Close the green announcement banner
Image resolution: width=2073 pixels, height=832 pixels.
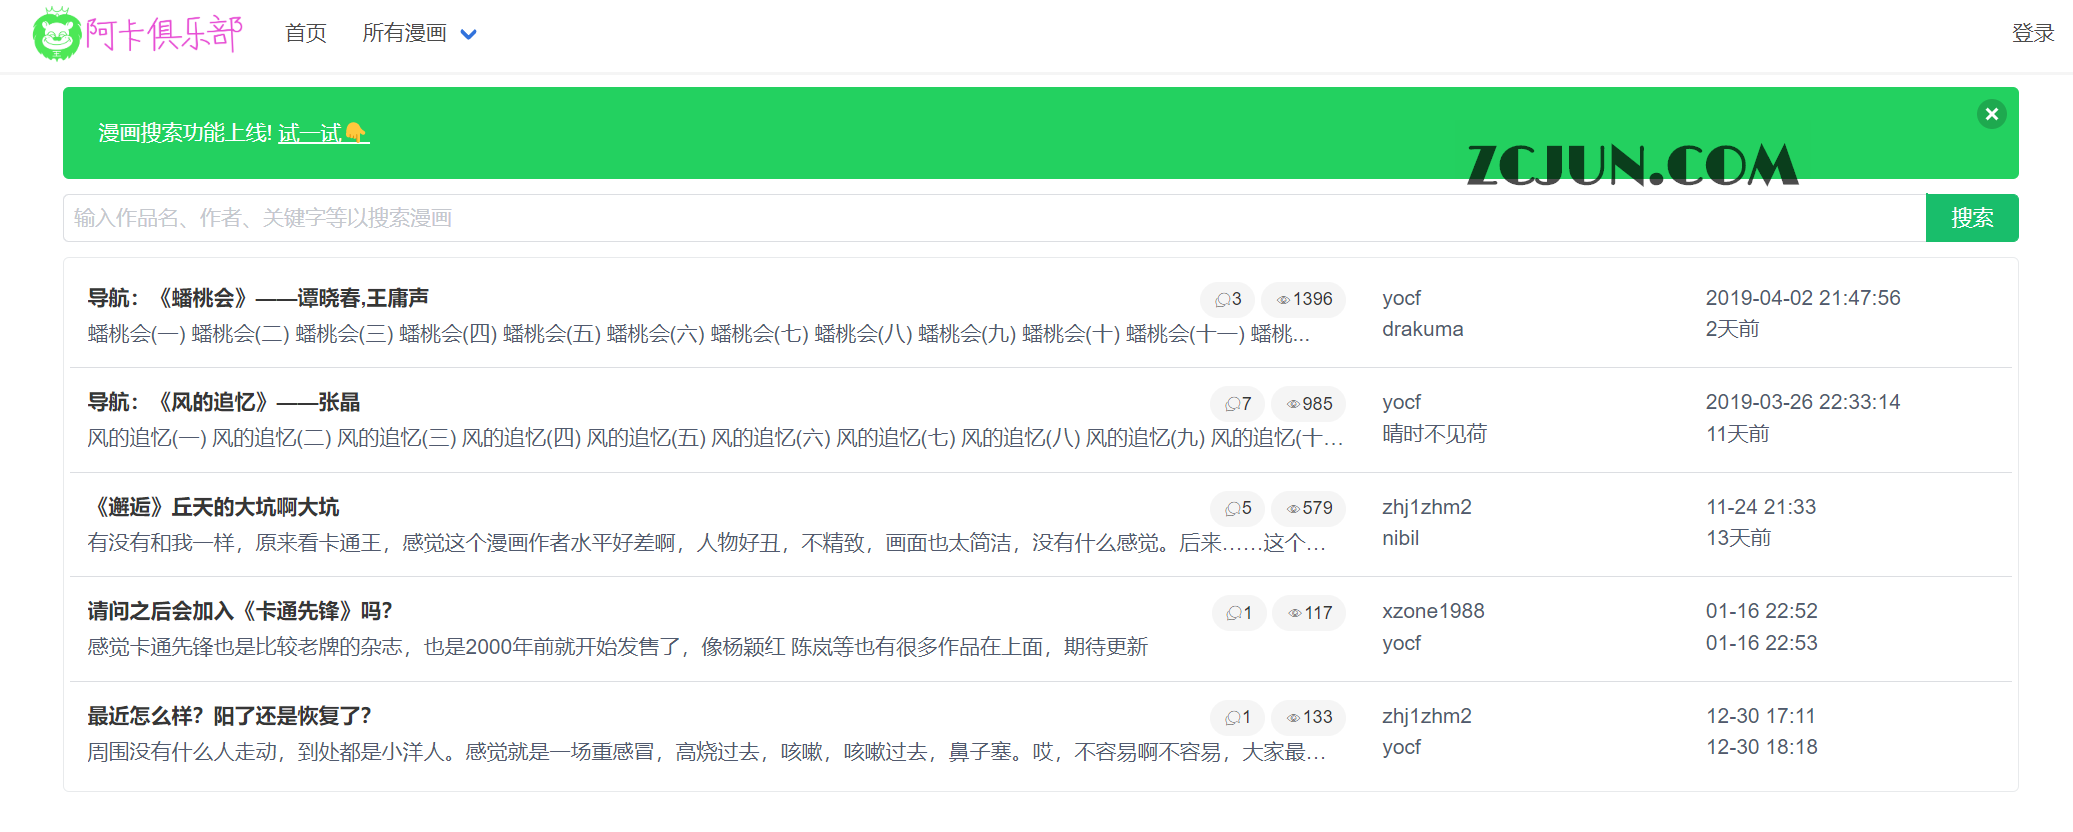click(x=1991, y=114)
